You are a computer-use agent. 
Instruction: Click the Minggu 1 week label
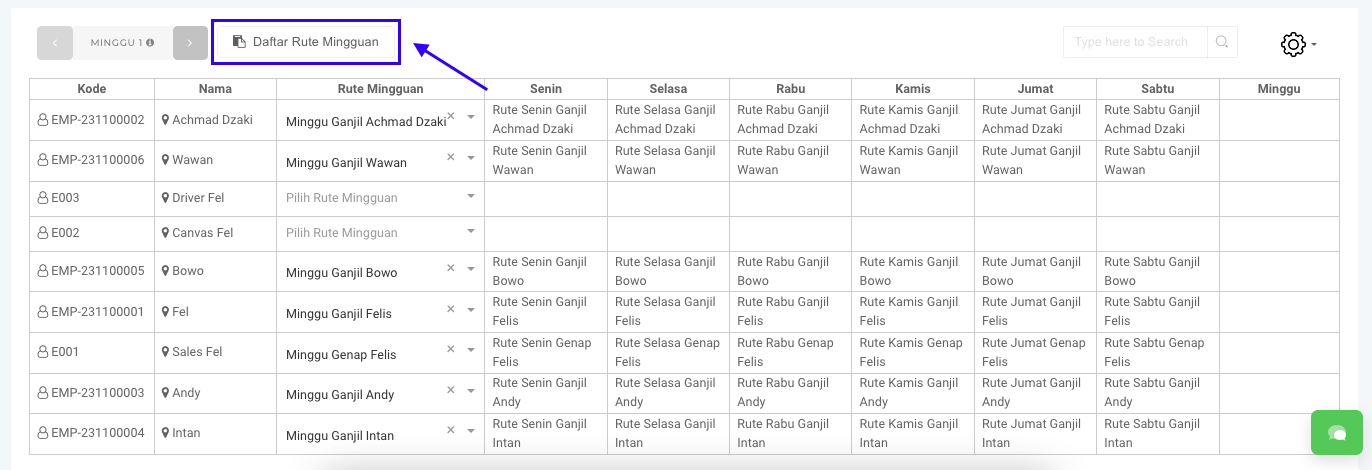(x=118, y=43)
